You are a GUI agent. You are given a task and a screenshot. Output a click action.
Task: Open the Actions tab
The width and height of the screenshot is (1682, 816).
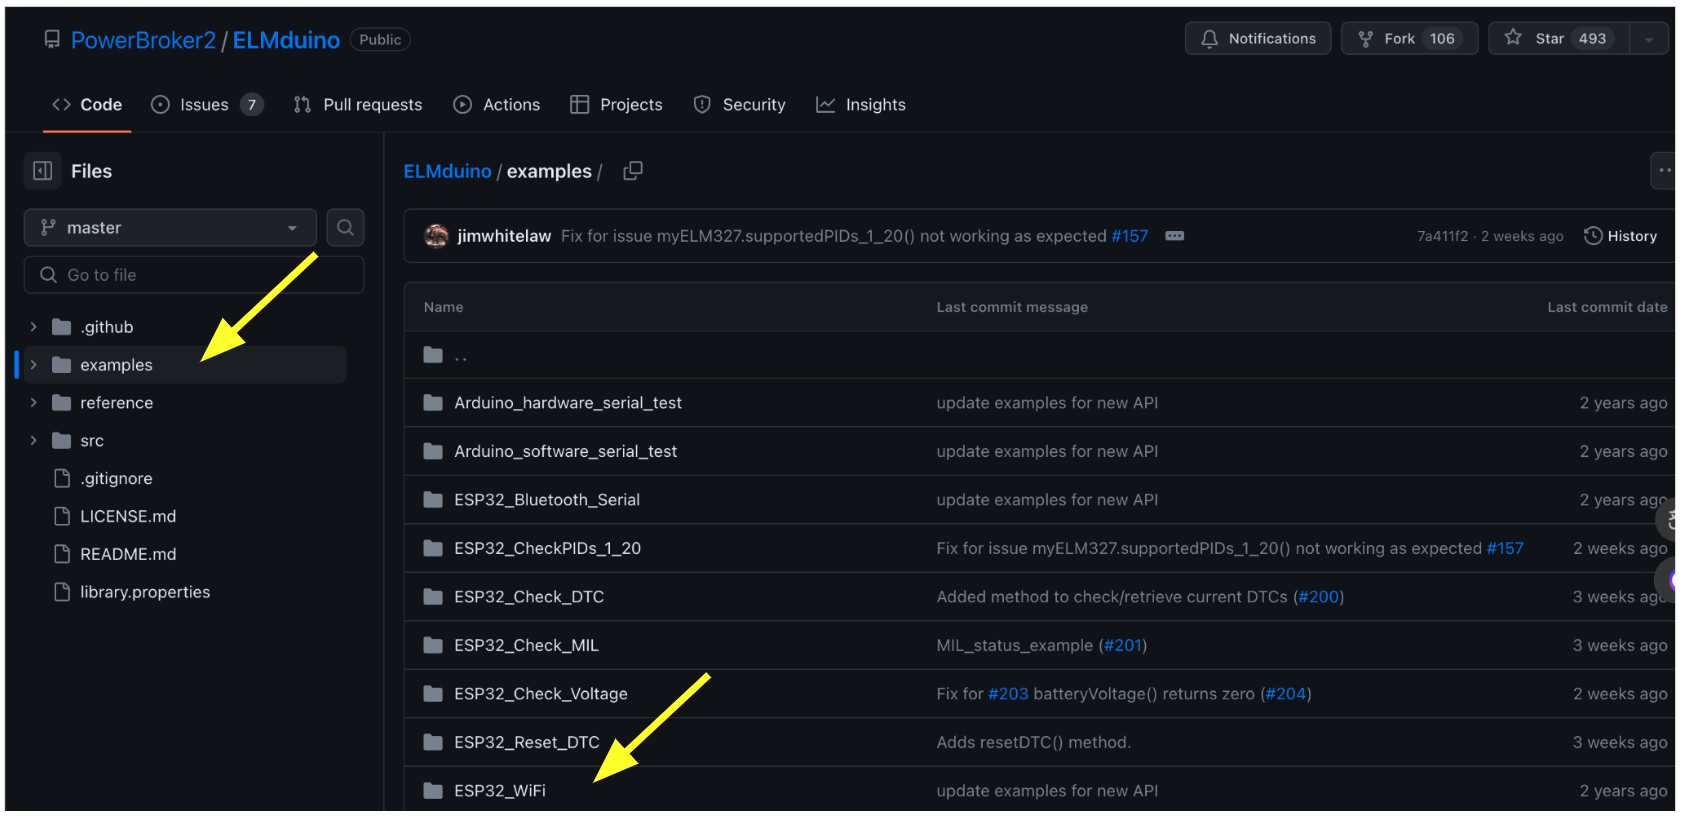497,105
